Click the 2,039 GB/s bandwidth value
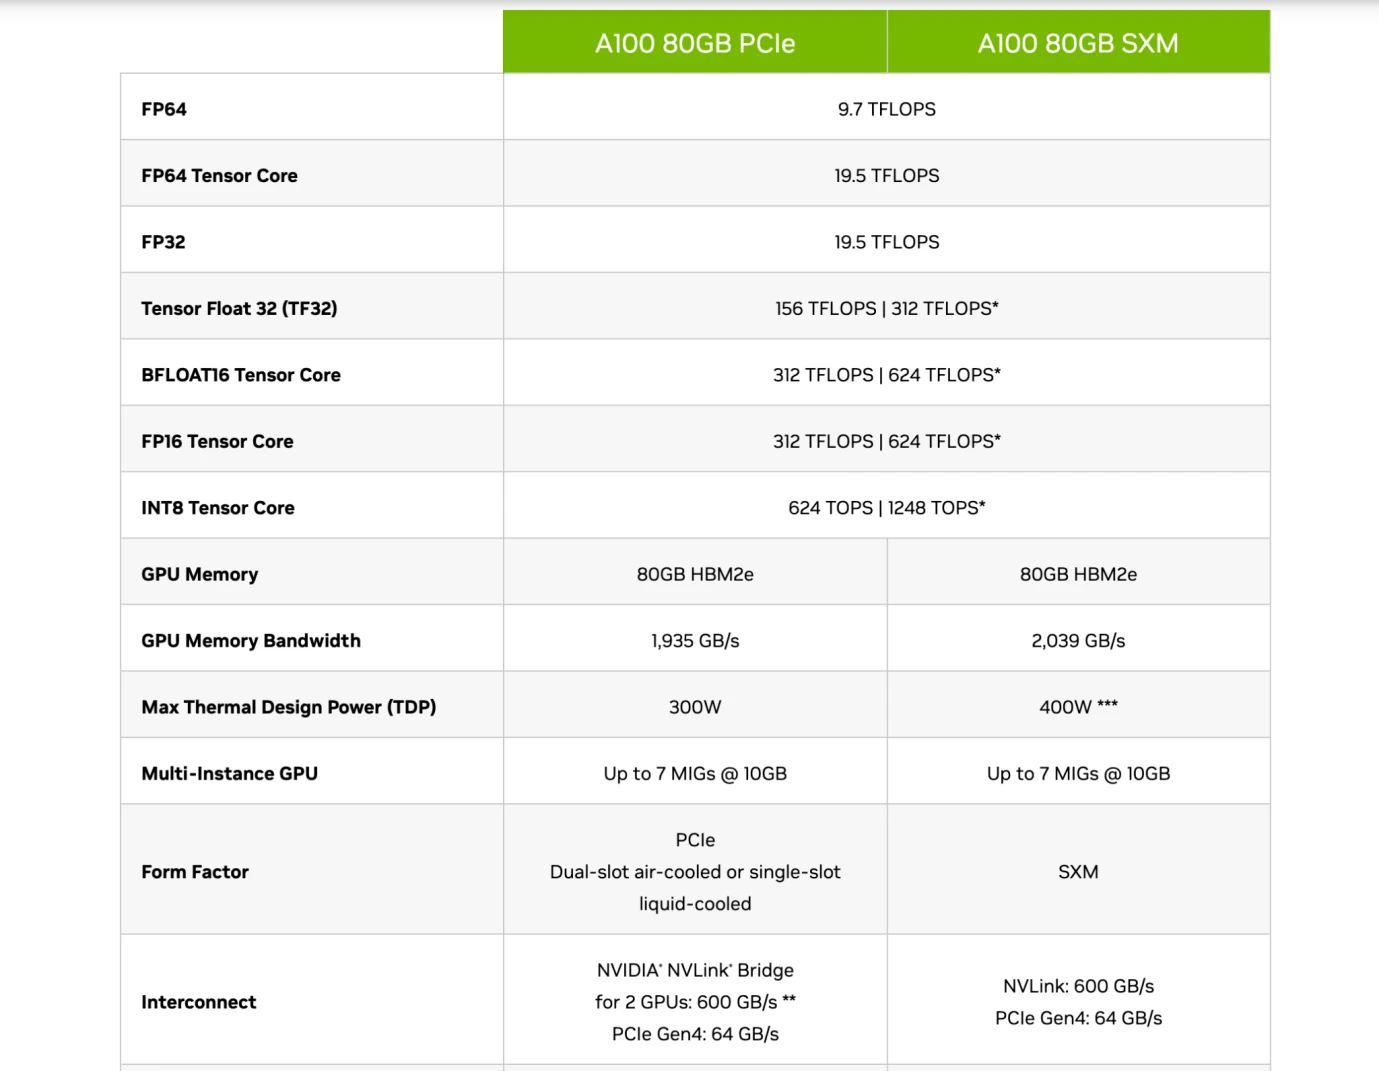 [x=1078, y=641]
